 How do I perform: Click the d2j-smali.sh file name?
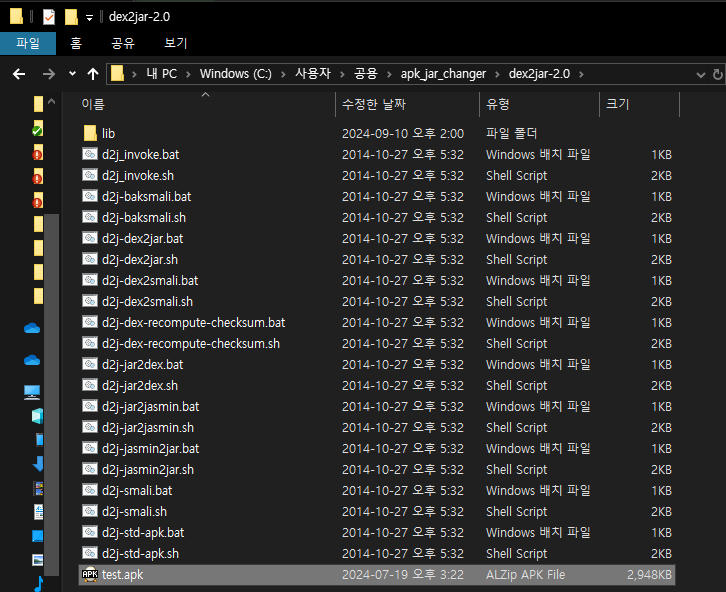134,511
